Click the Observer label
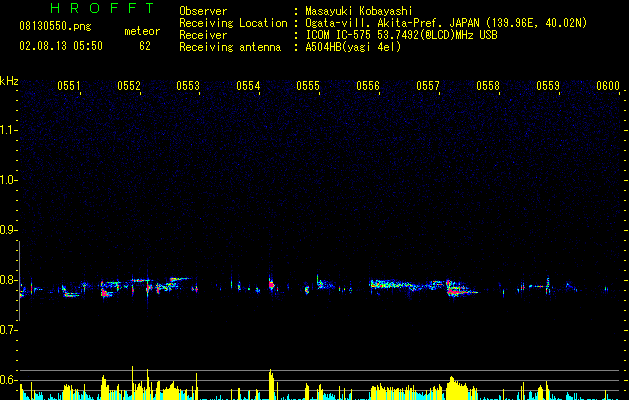 pos(203,11)
